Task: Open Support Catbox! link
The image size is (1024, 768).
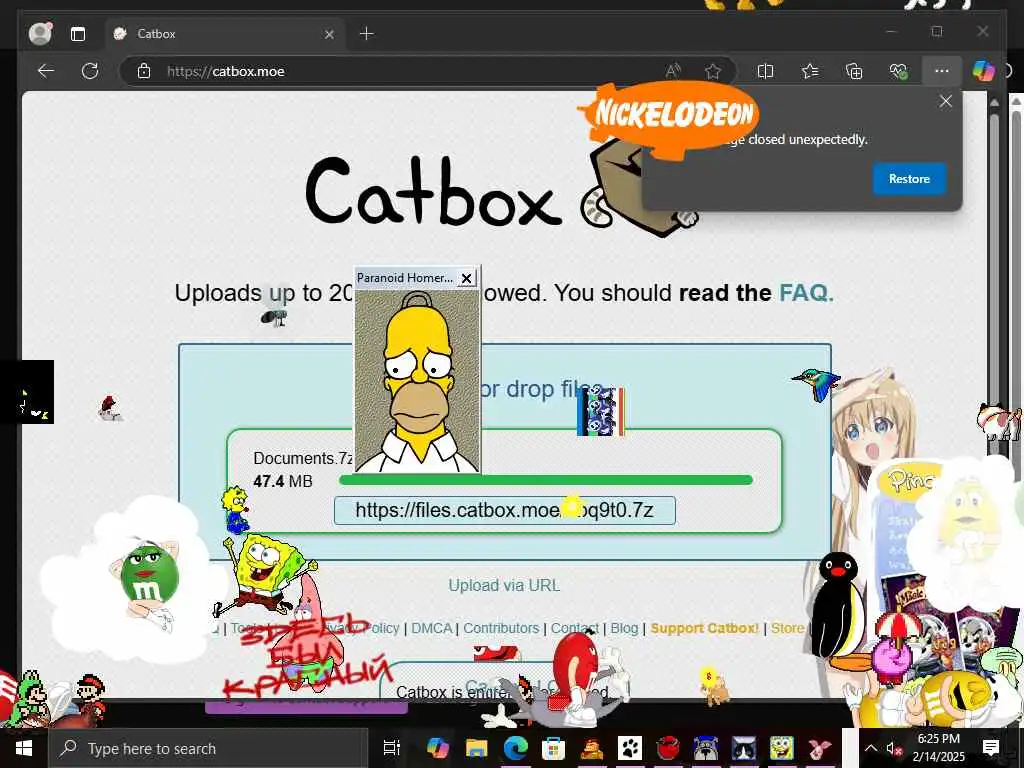Action: coord(704,628)
